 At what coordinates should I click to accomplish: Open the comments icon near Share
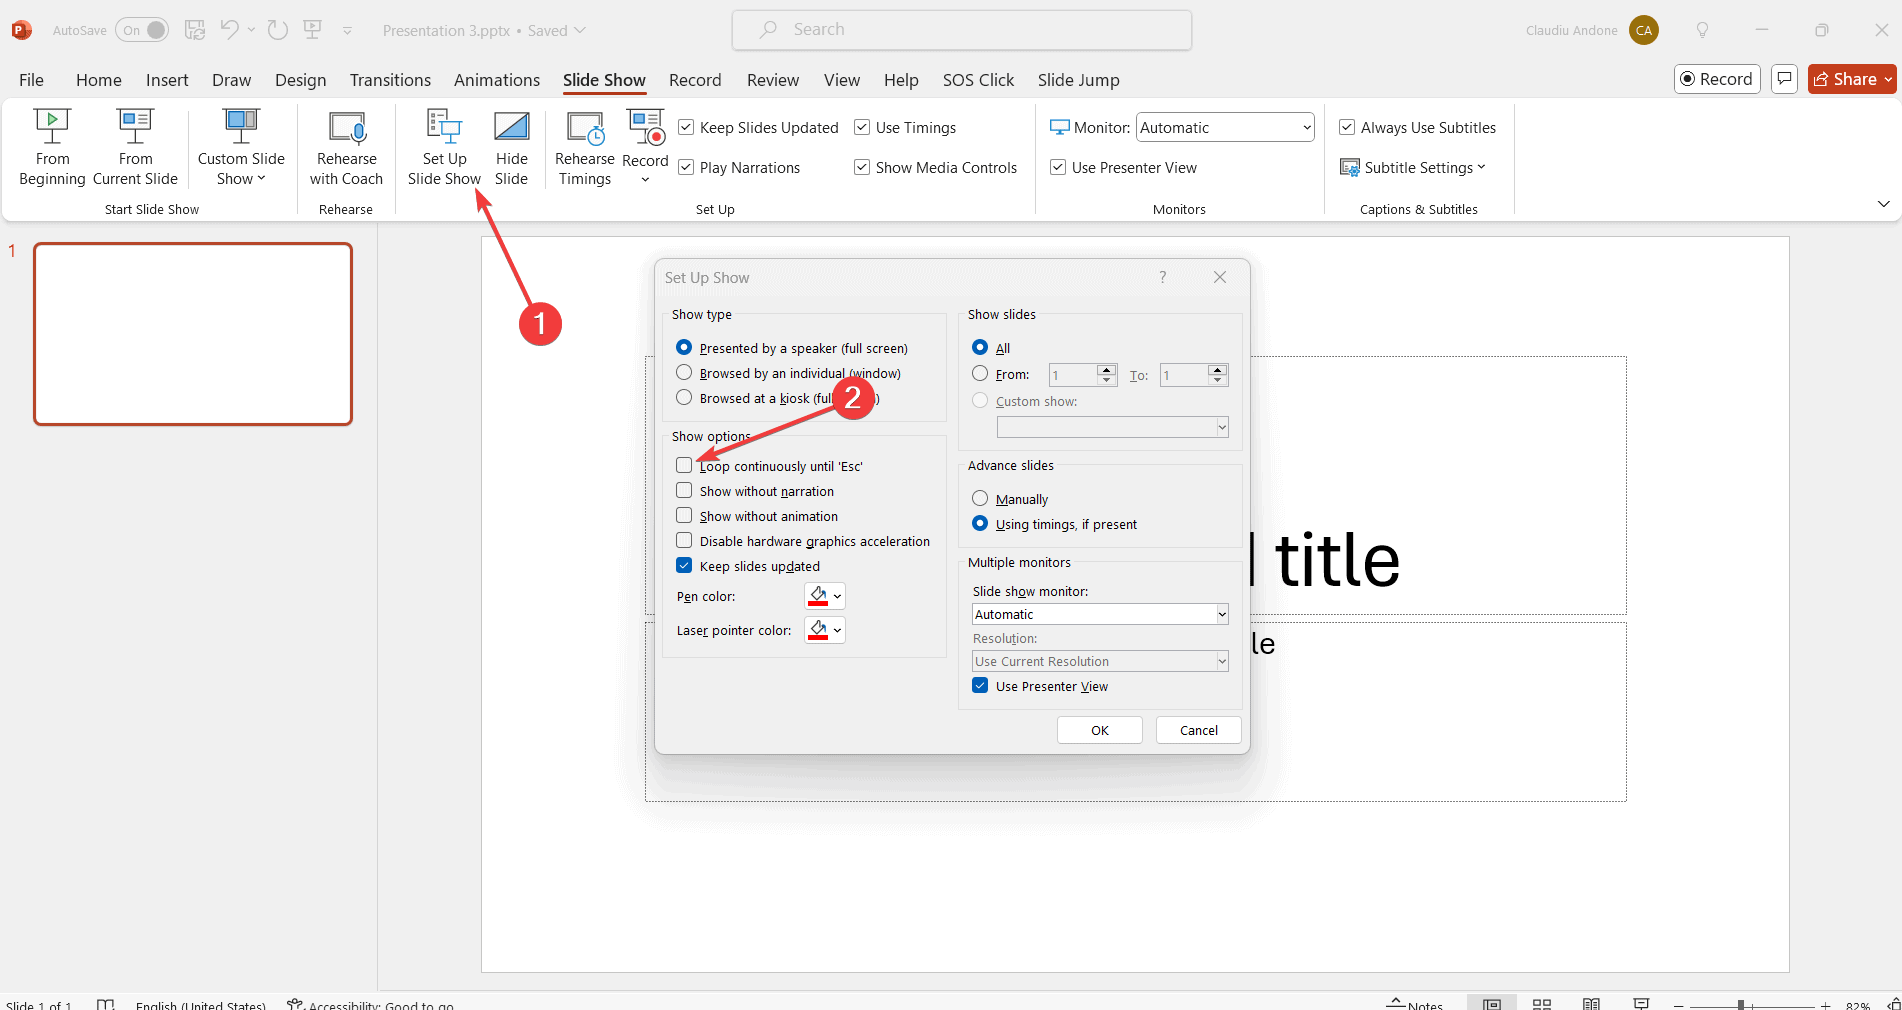[1784, 79]
